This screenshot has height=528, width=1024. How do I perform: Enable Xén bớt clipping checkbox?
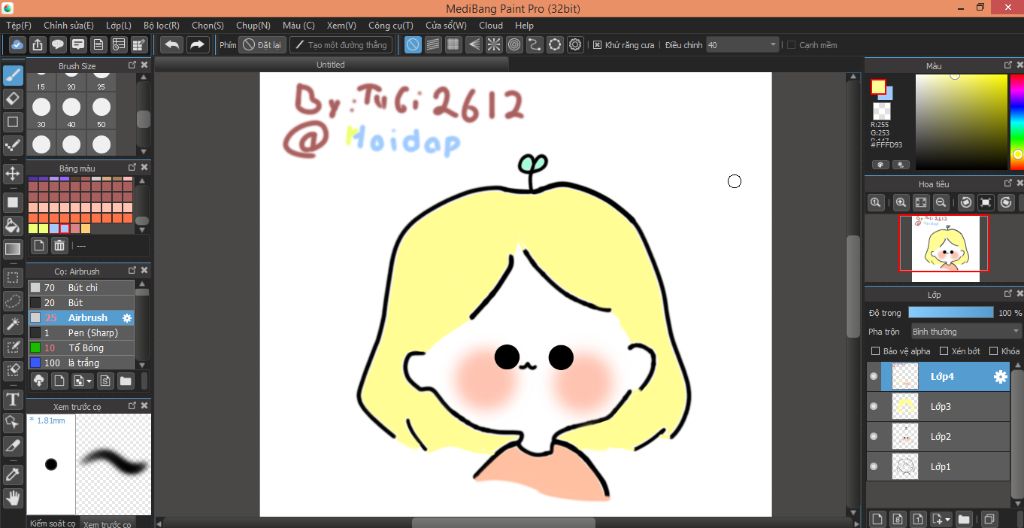click(943, 351)
